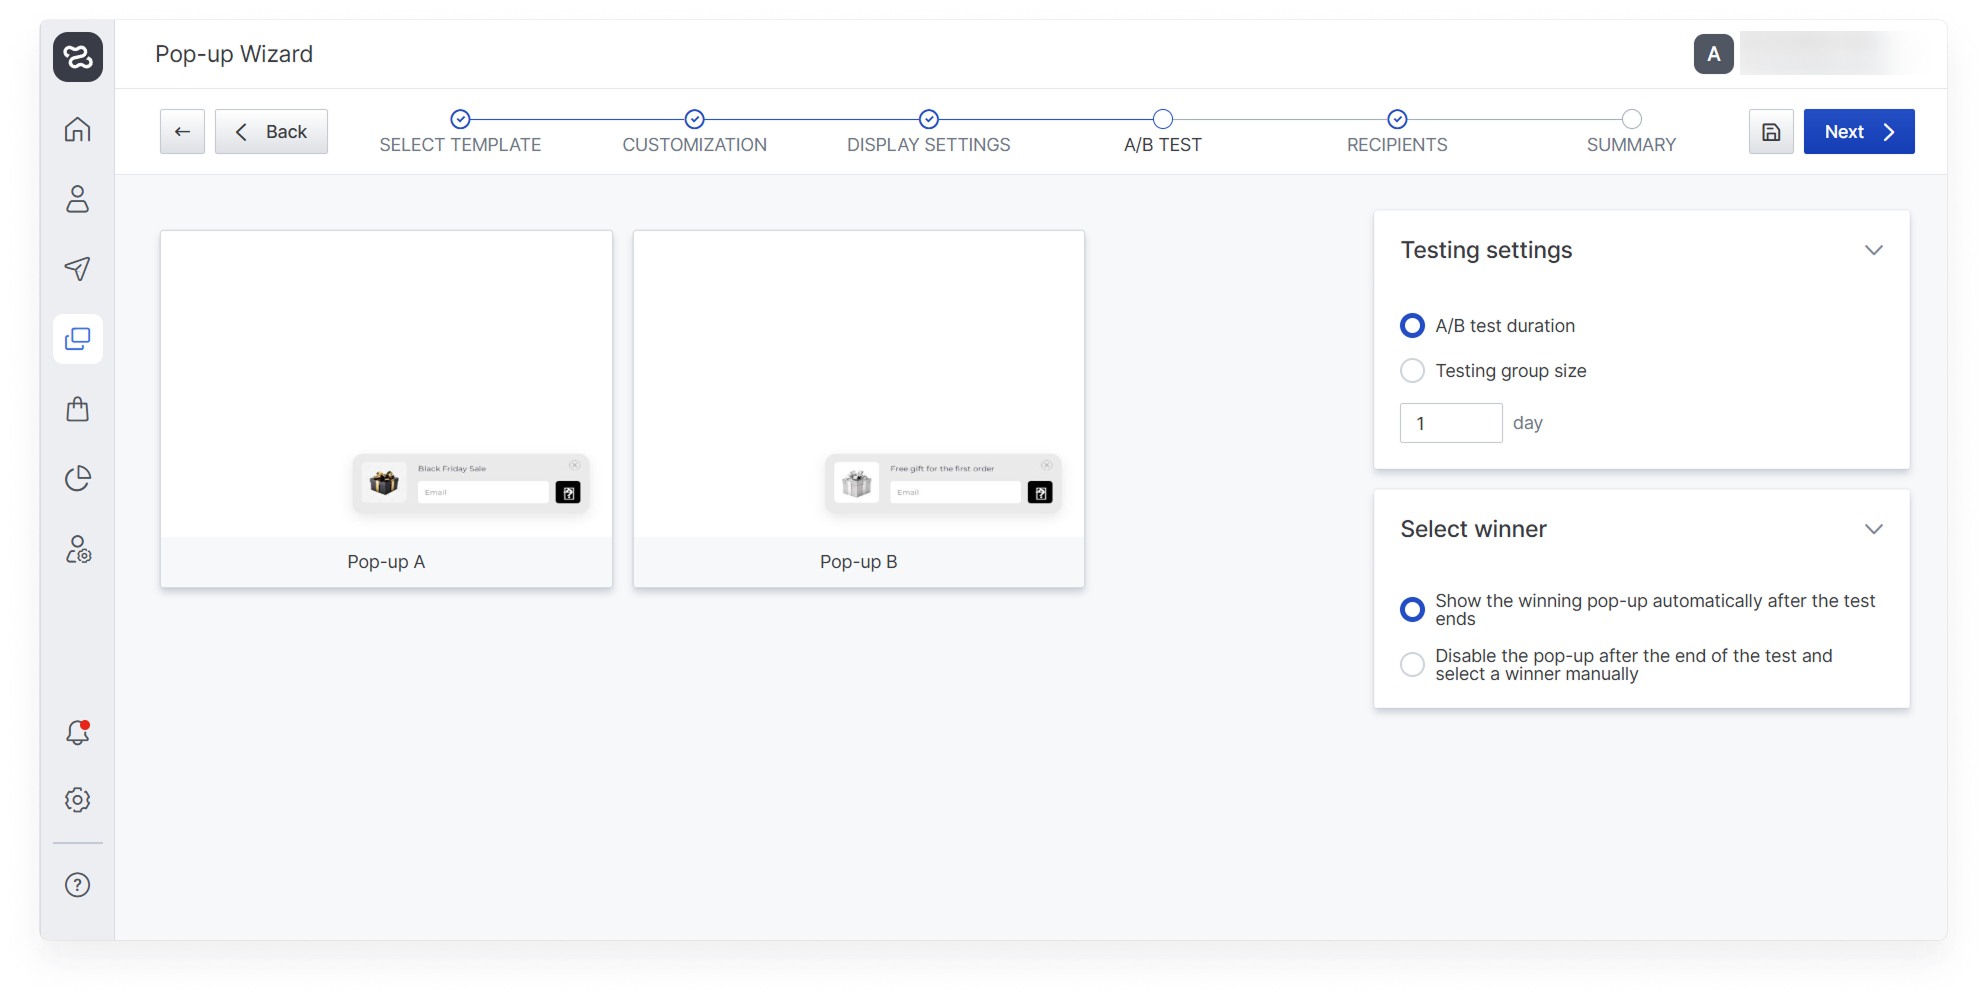
Task: Collapse the Select winner panel
Action: 1873,529
